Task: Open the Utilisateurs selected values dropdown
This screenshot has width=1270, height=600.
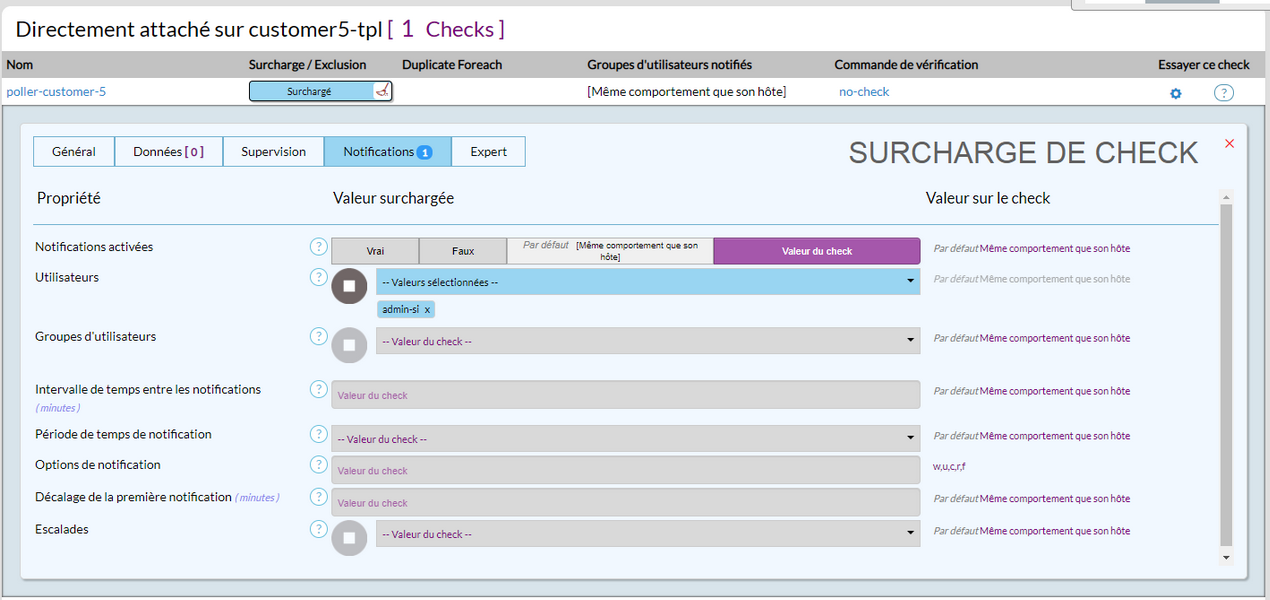Action: 647,282
